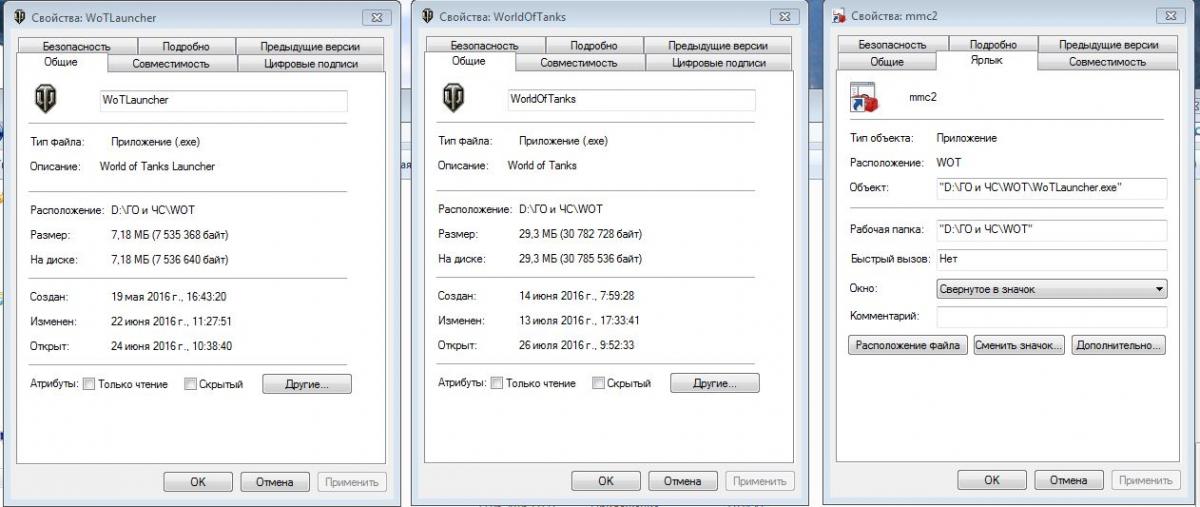
Task: Click created date '19 мая 2016 г., 16:43:20'
Action: click(169, 297)
